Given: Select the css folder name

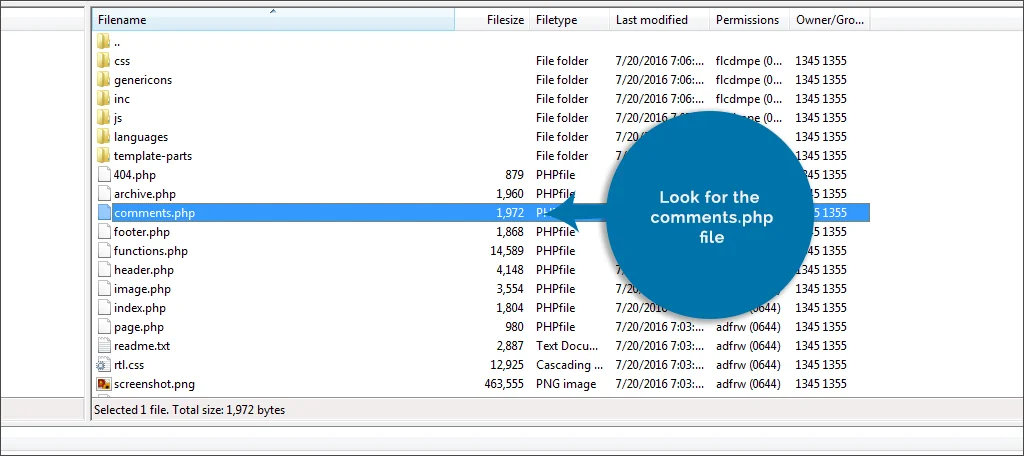Looking at the screenshot, I should pyautogui.click(x=121, y=61).
